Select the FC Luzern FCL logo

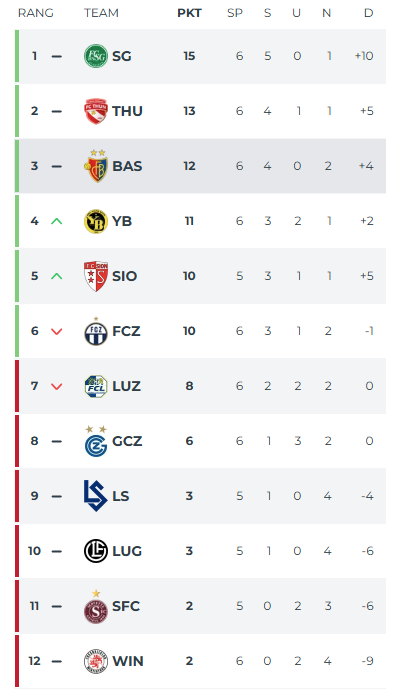coord(96,386)
